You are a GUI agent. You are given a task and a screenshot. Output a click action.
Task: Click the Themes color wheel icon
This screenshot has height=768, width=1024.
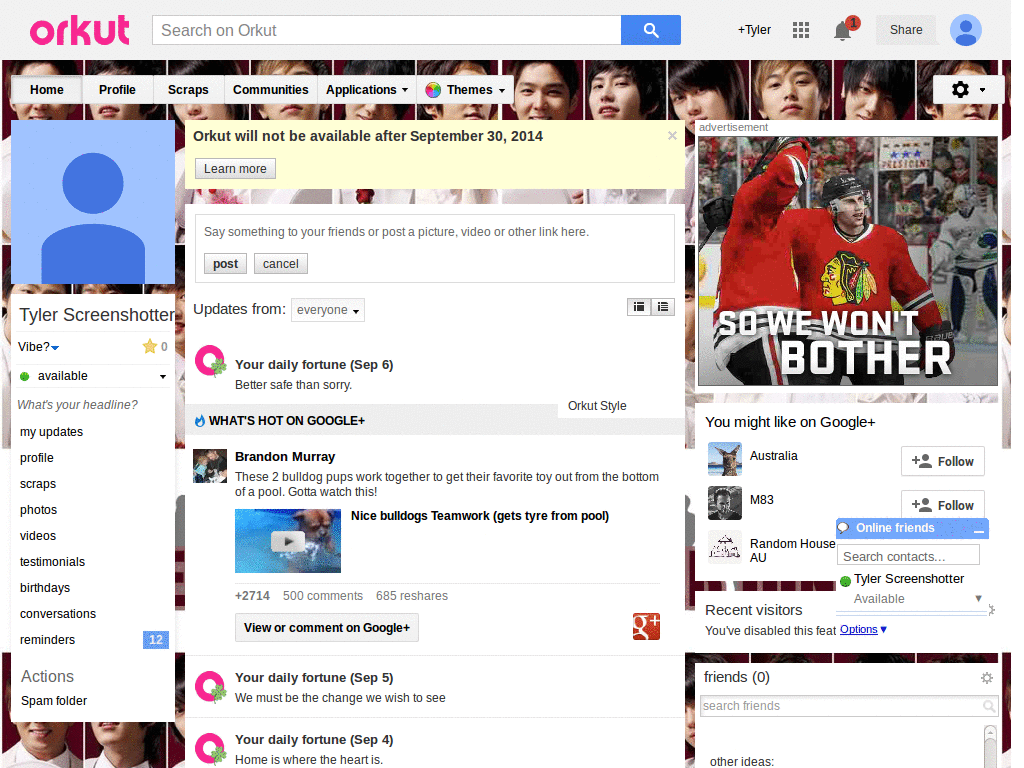click(x=433, y=90)
